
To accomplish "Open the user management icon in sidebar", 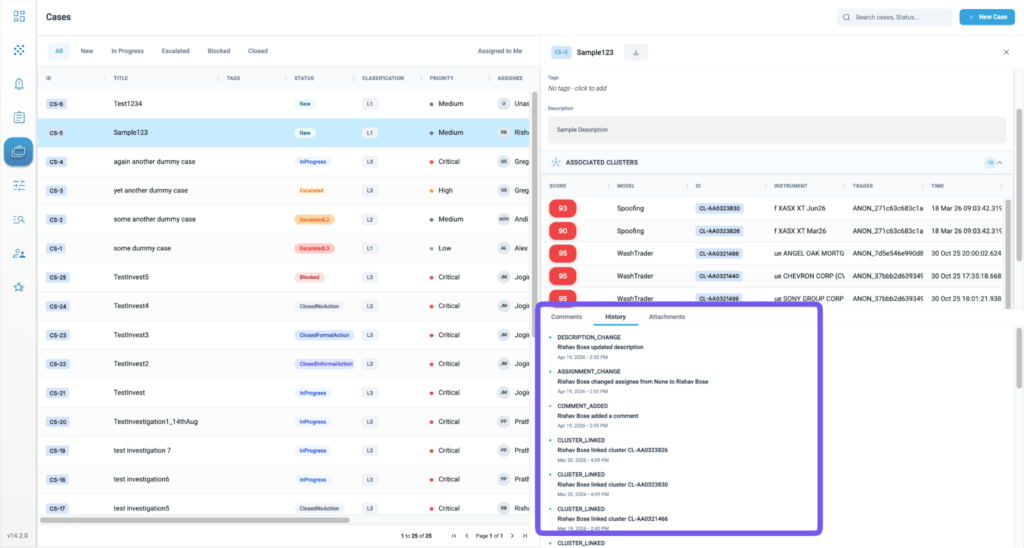I will point(19,253).
